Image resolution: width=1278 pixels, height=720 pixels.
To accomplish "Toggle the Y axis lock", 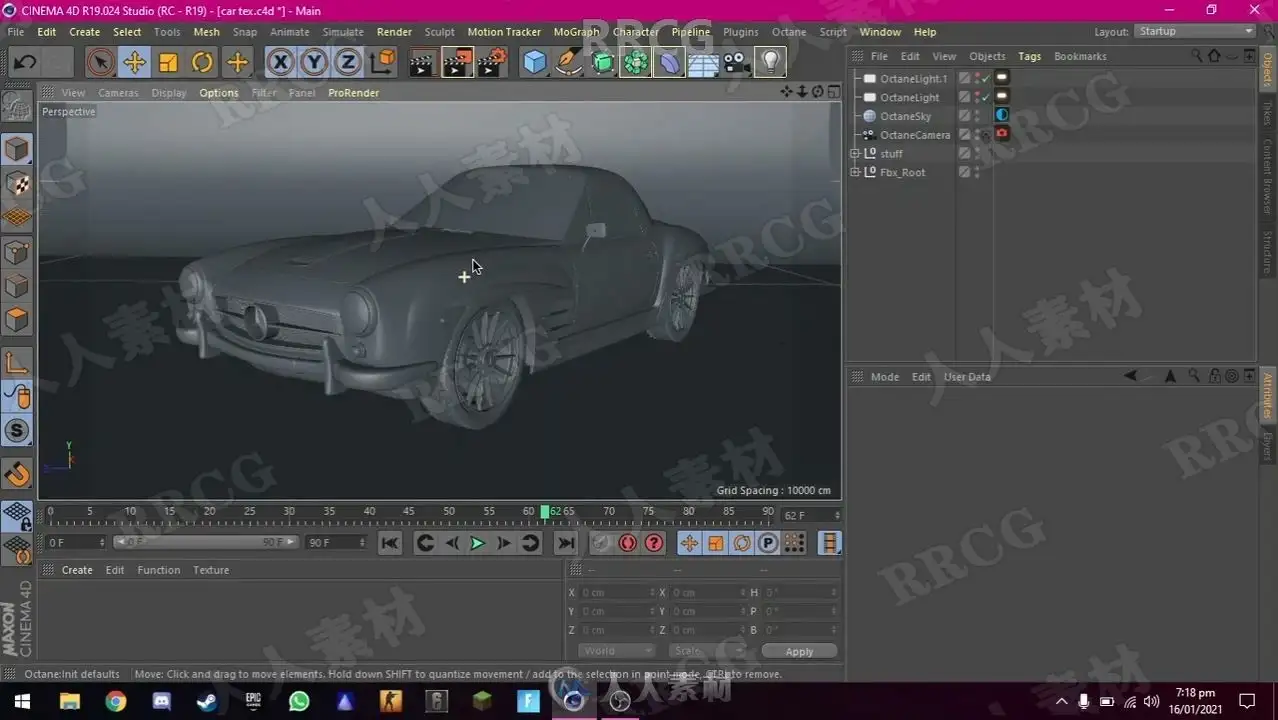I will 314,63.
